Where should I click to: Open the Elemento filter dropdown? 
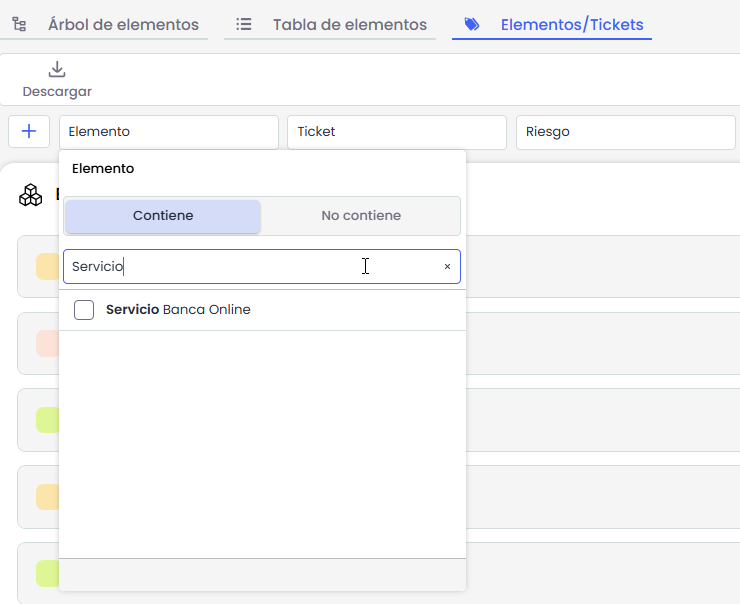(x=168, y=132)
